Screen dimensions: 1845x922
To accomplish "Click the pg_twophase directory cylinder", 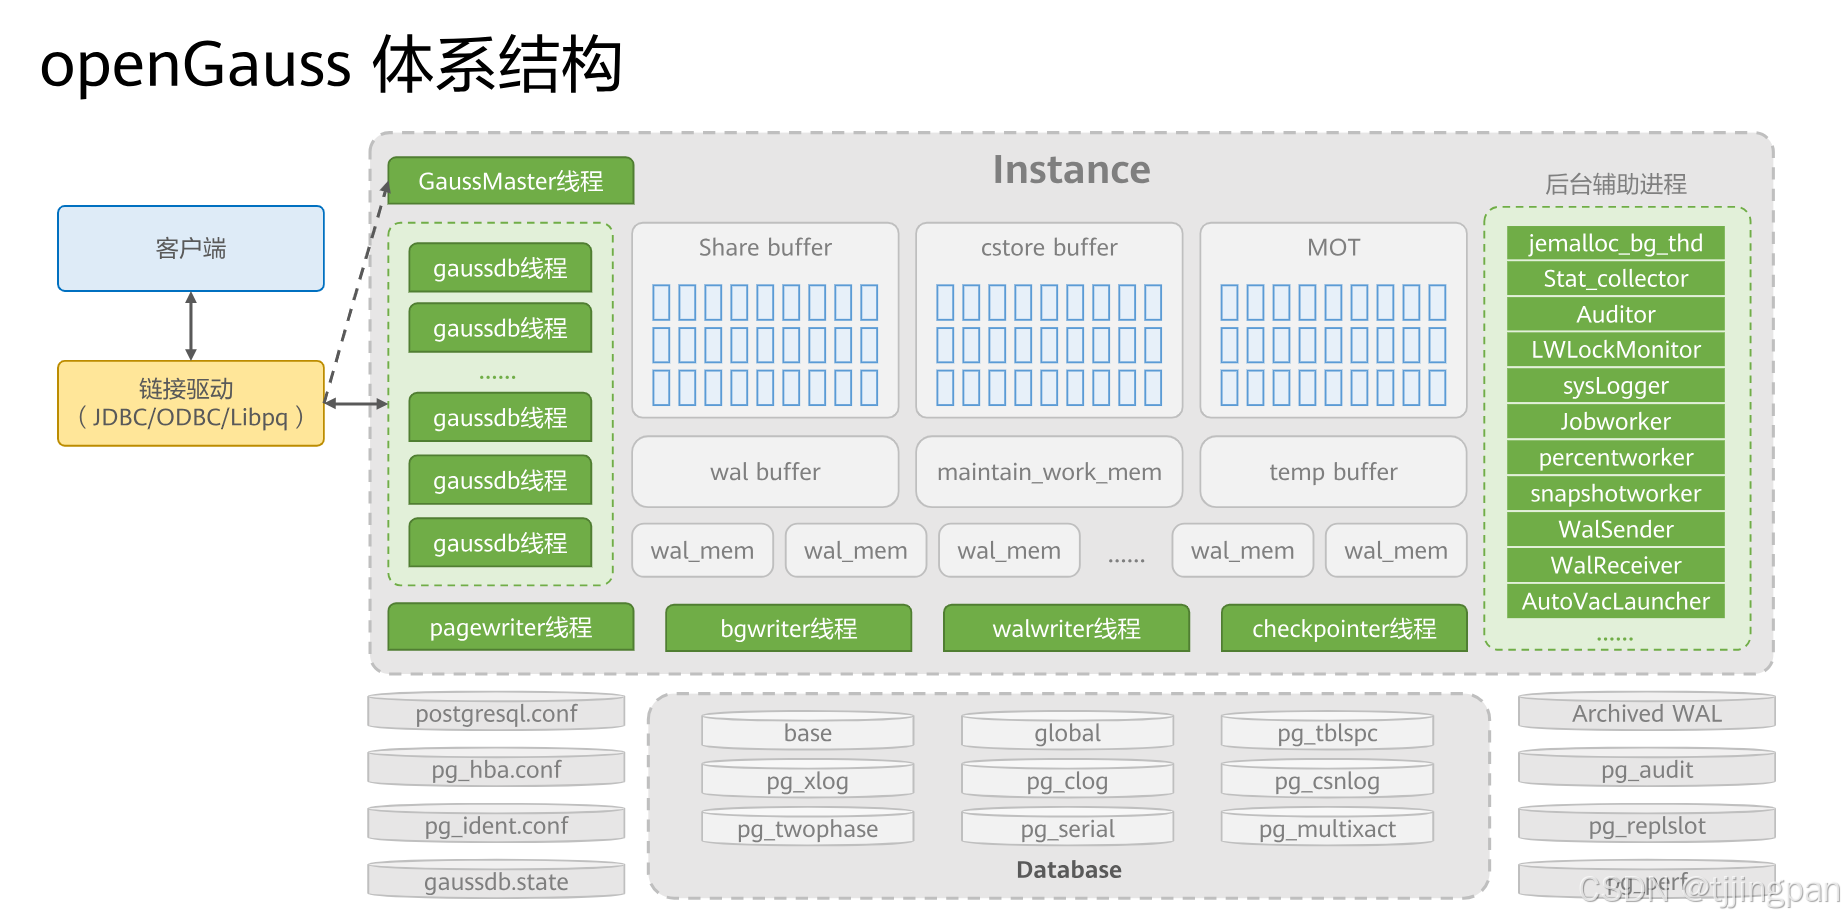I will coord(808,827).
